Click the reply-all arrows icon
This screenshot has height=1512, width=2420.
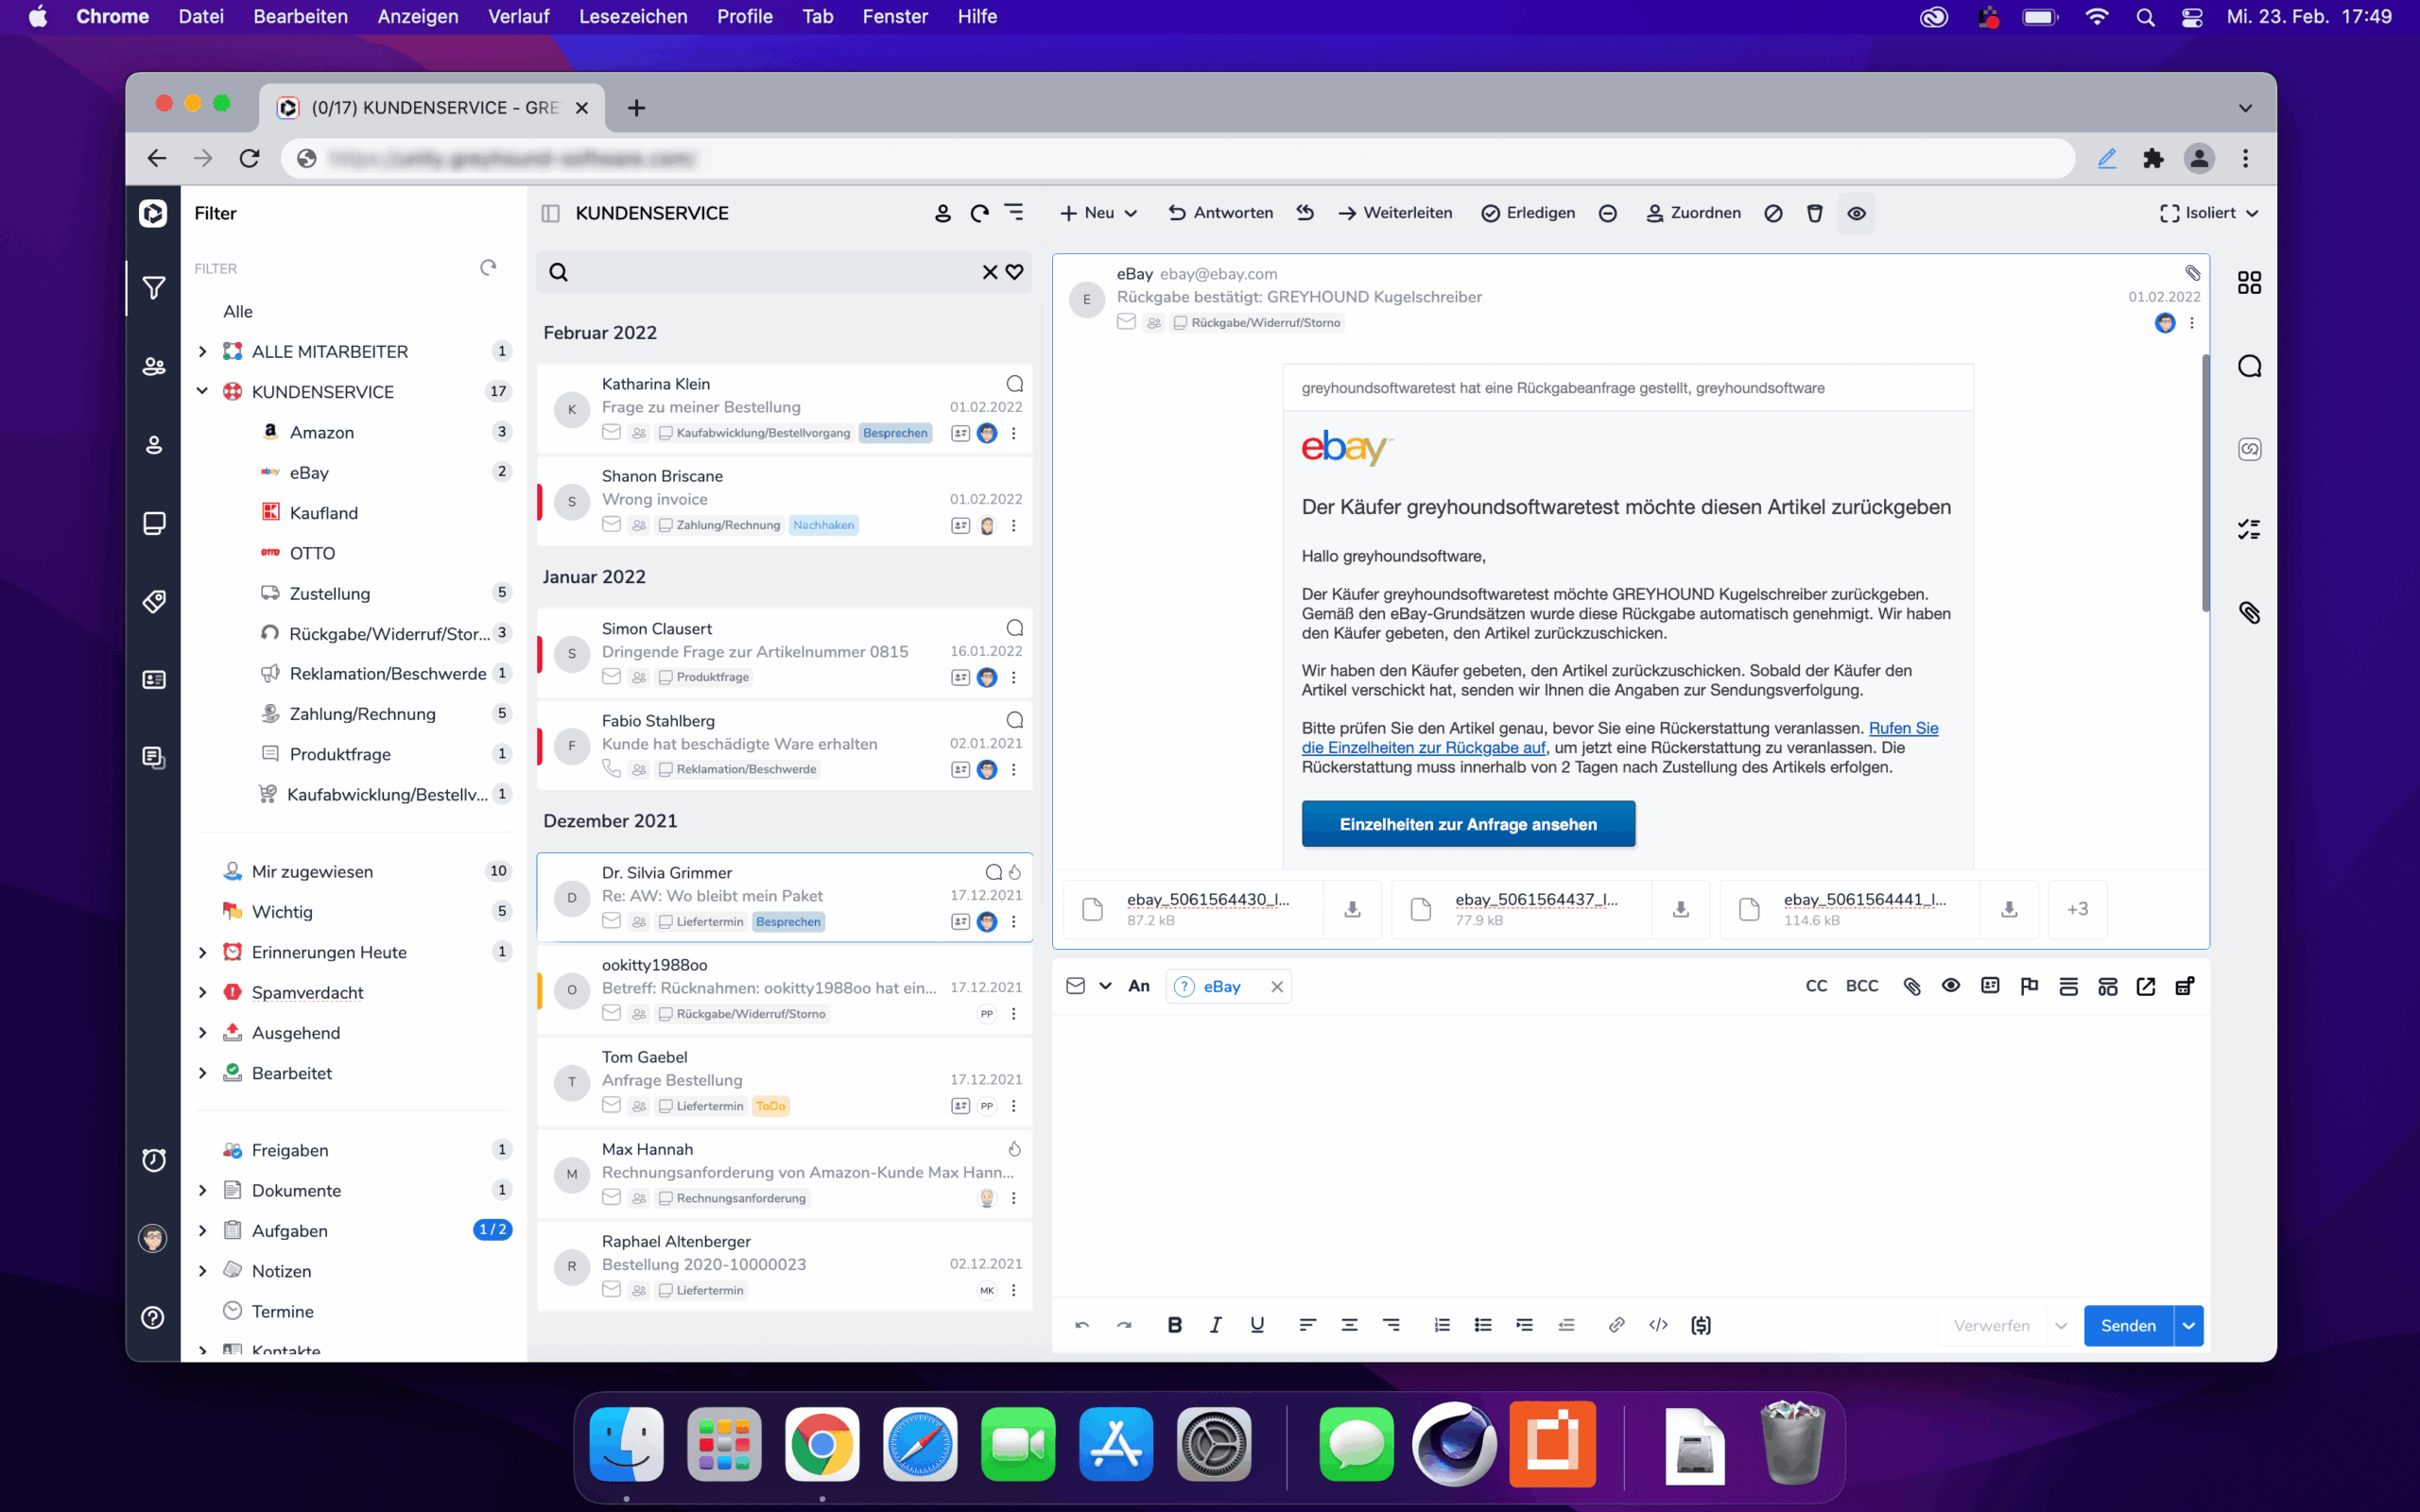(1305, 212)
